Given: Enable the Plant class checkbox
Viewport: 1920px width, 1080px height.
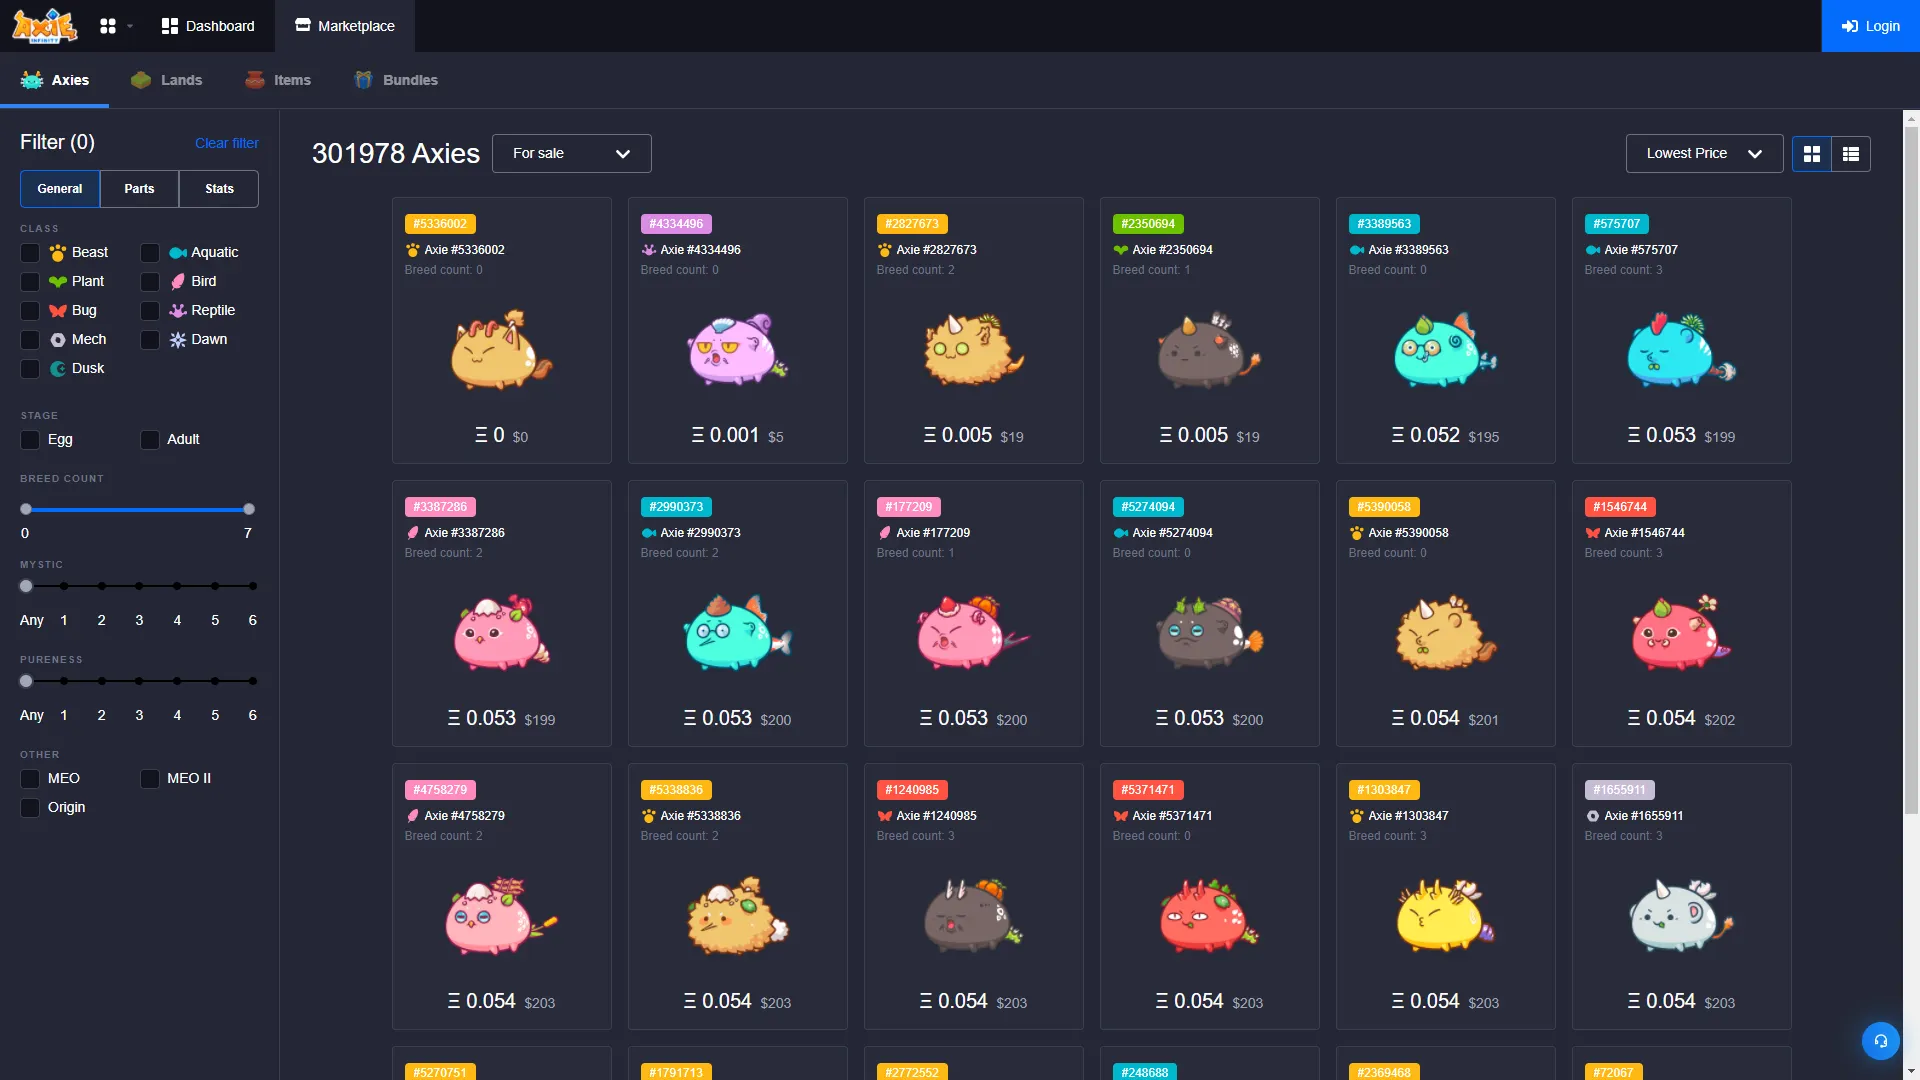Looking at the screenshot, I should click(29, 281).
